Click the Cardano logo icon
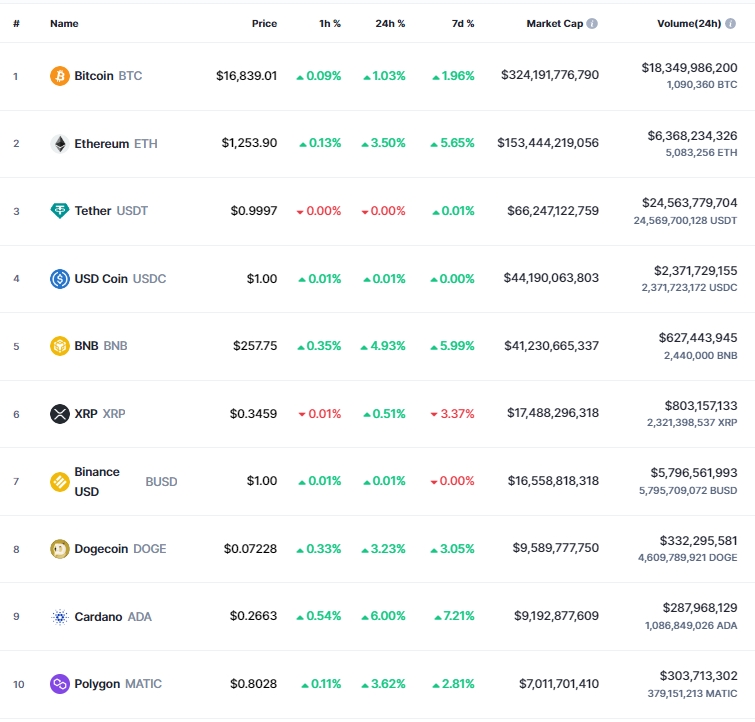 (60, 617)
